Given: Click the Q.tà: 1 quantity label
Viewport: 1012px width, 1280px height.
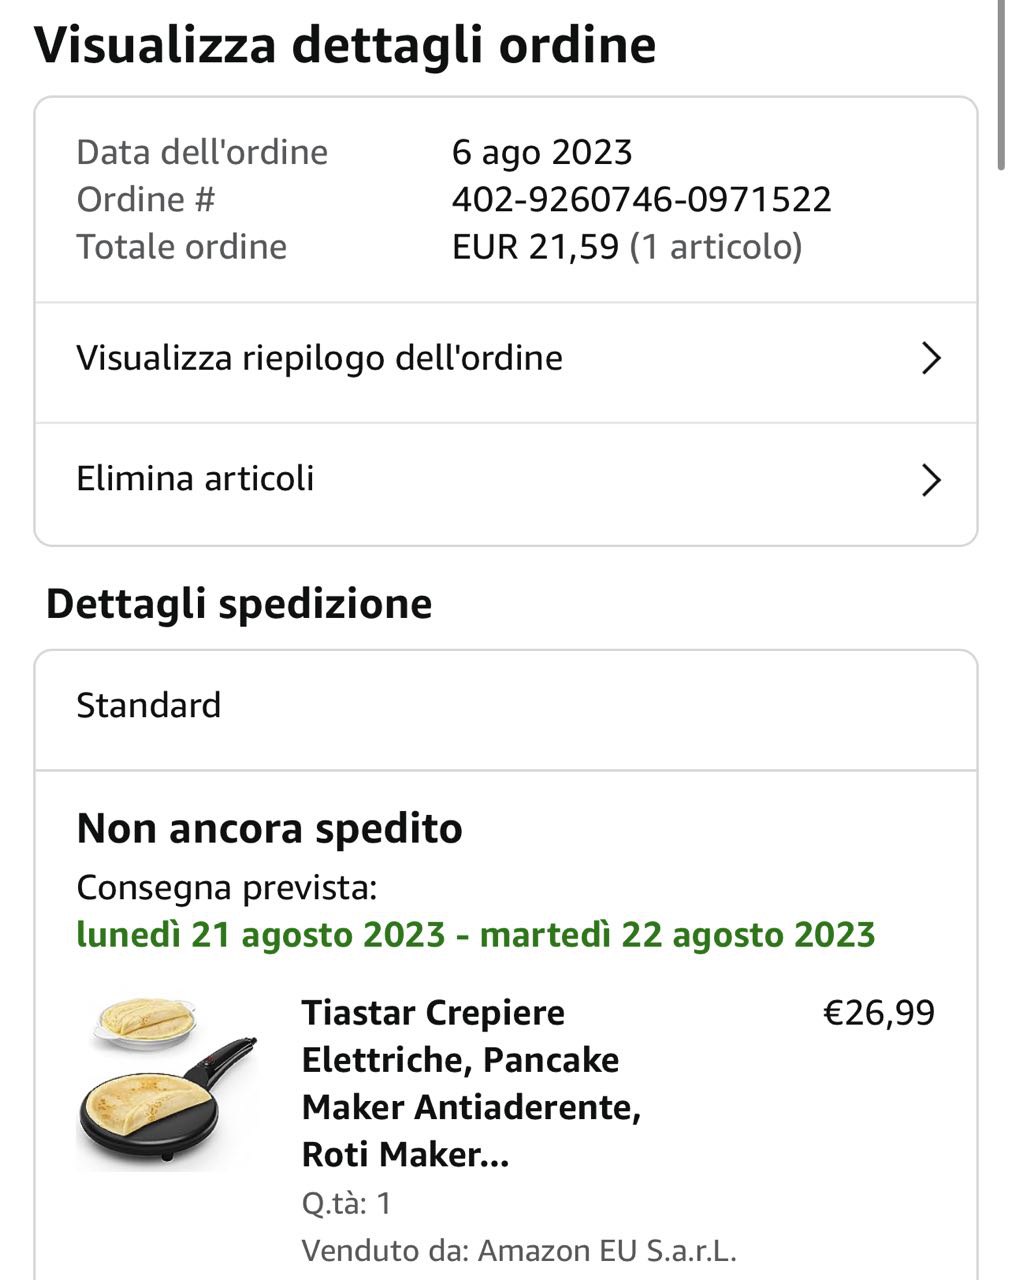Looking at the screenshot, I should (x=347, y=1203).
